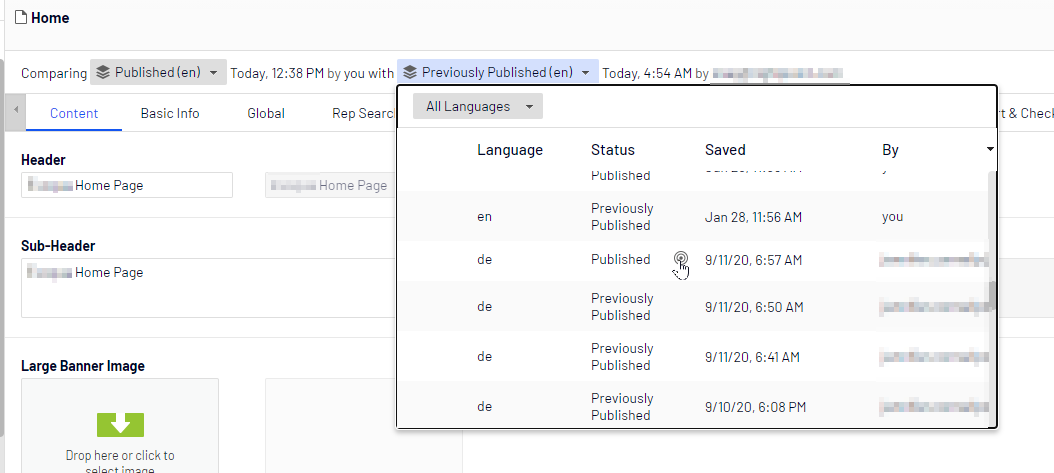Go to the Global tab
Viewport: 1054px width, 473px height.
click(266, 113)
